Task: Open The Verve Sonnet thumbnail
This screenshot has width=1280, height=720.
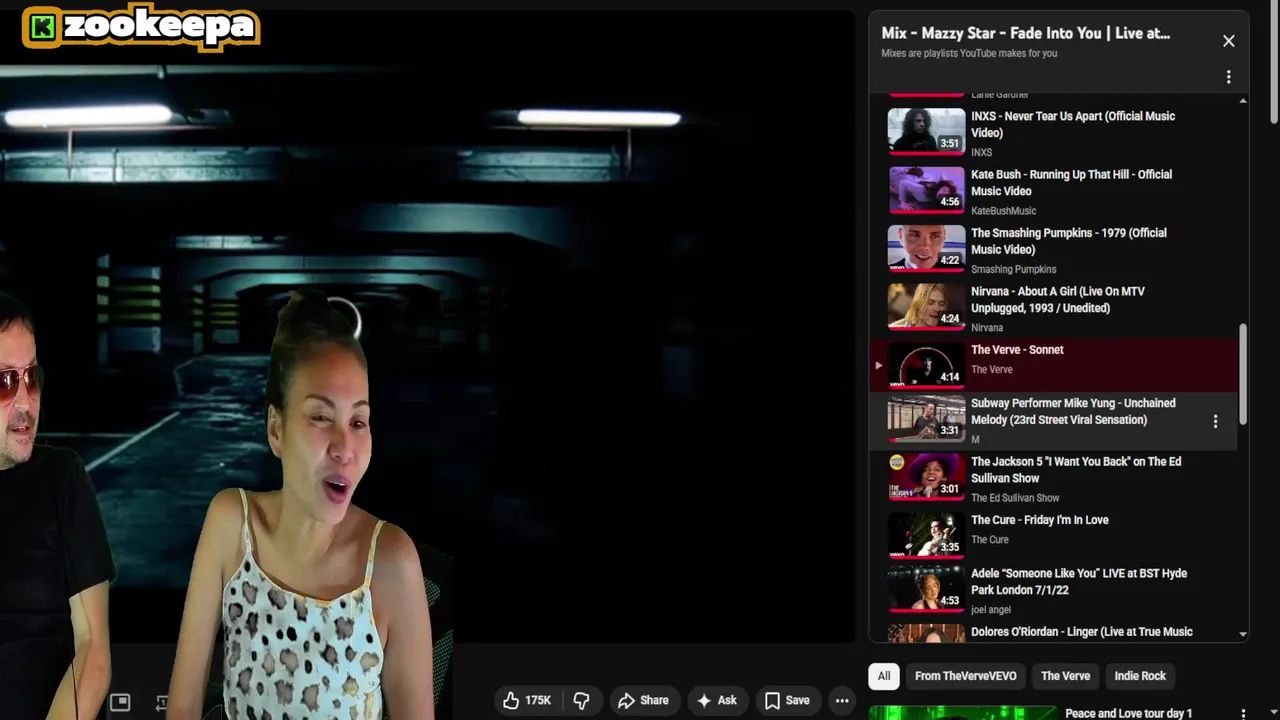Action: click(x=926, y=365)
